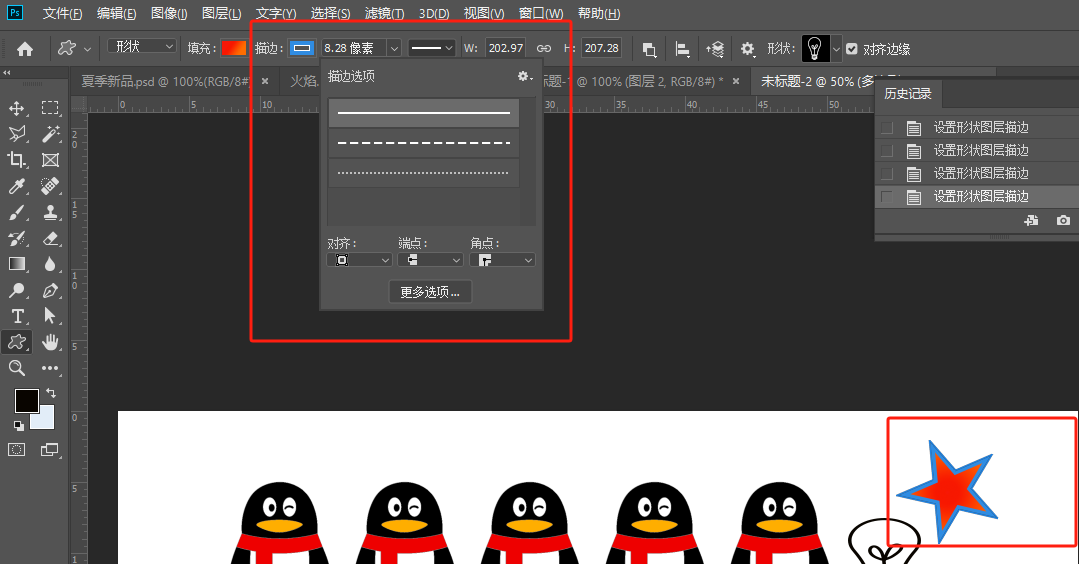
Task: Open the Edit Toolbar three-dots menu
Action: tap(50, 368)
